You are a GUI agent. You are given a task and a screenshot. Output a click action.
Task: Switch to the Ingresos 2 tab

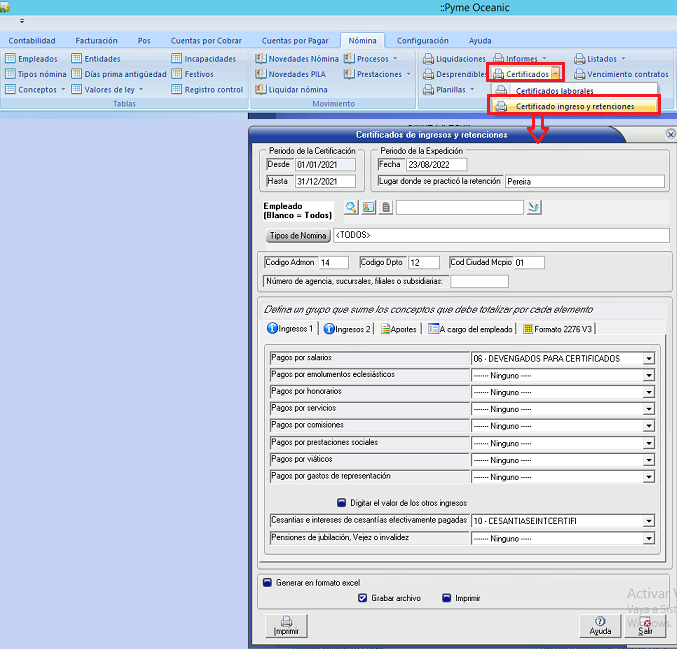tap(347, 329)
